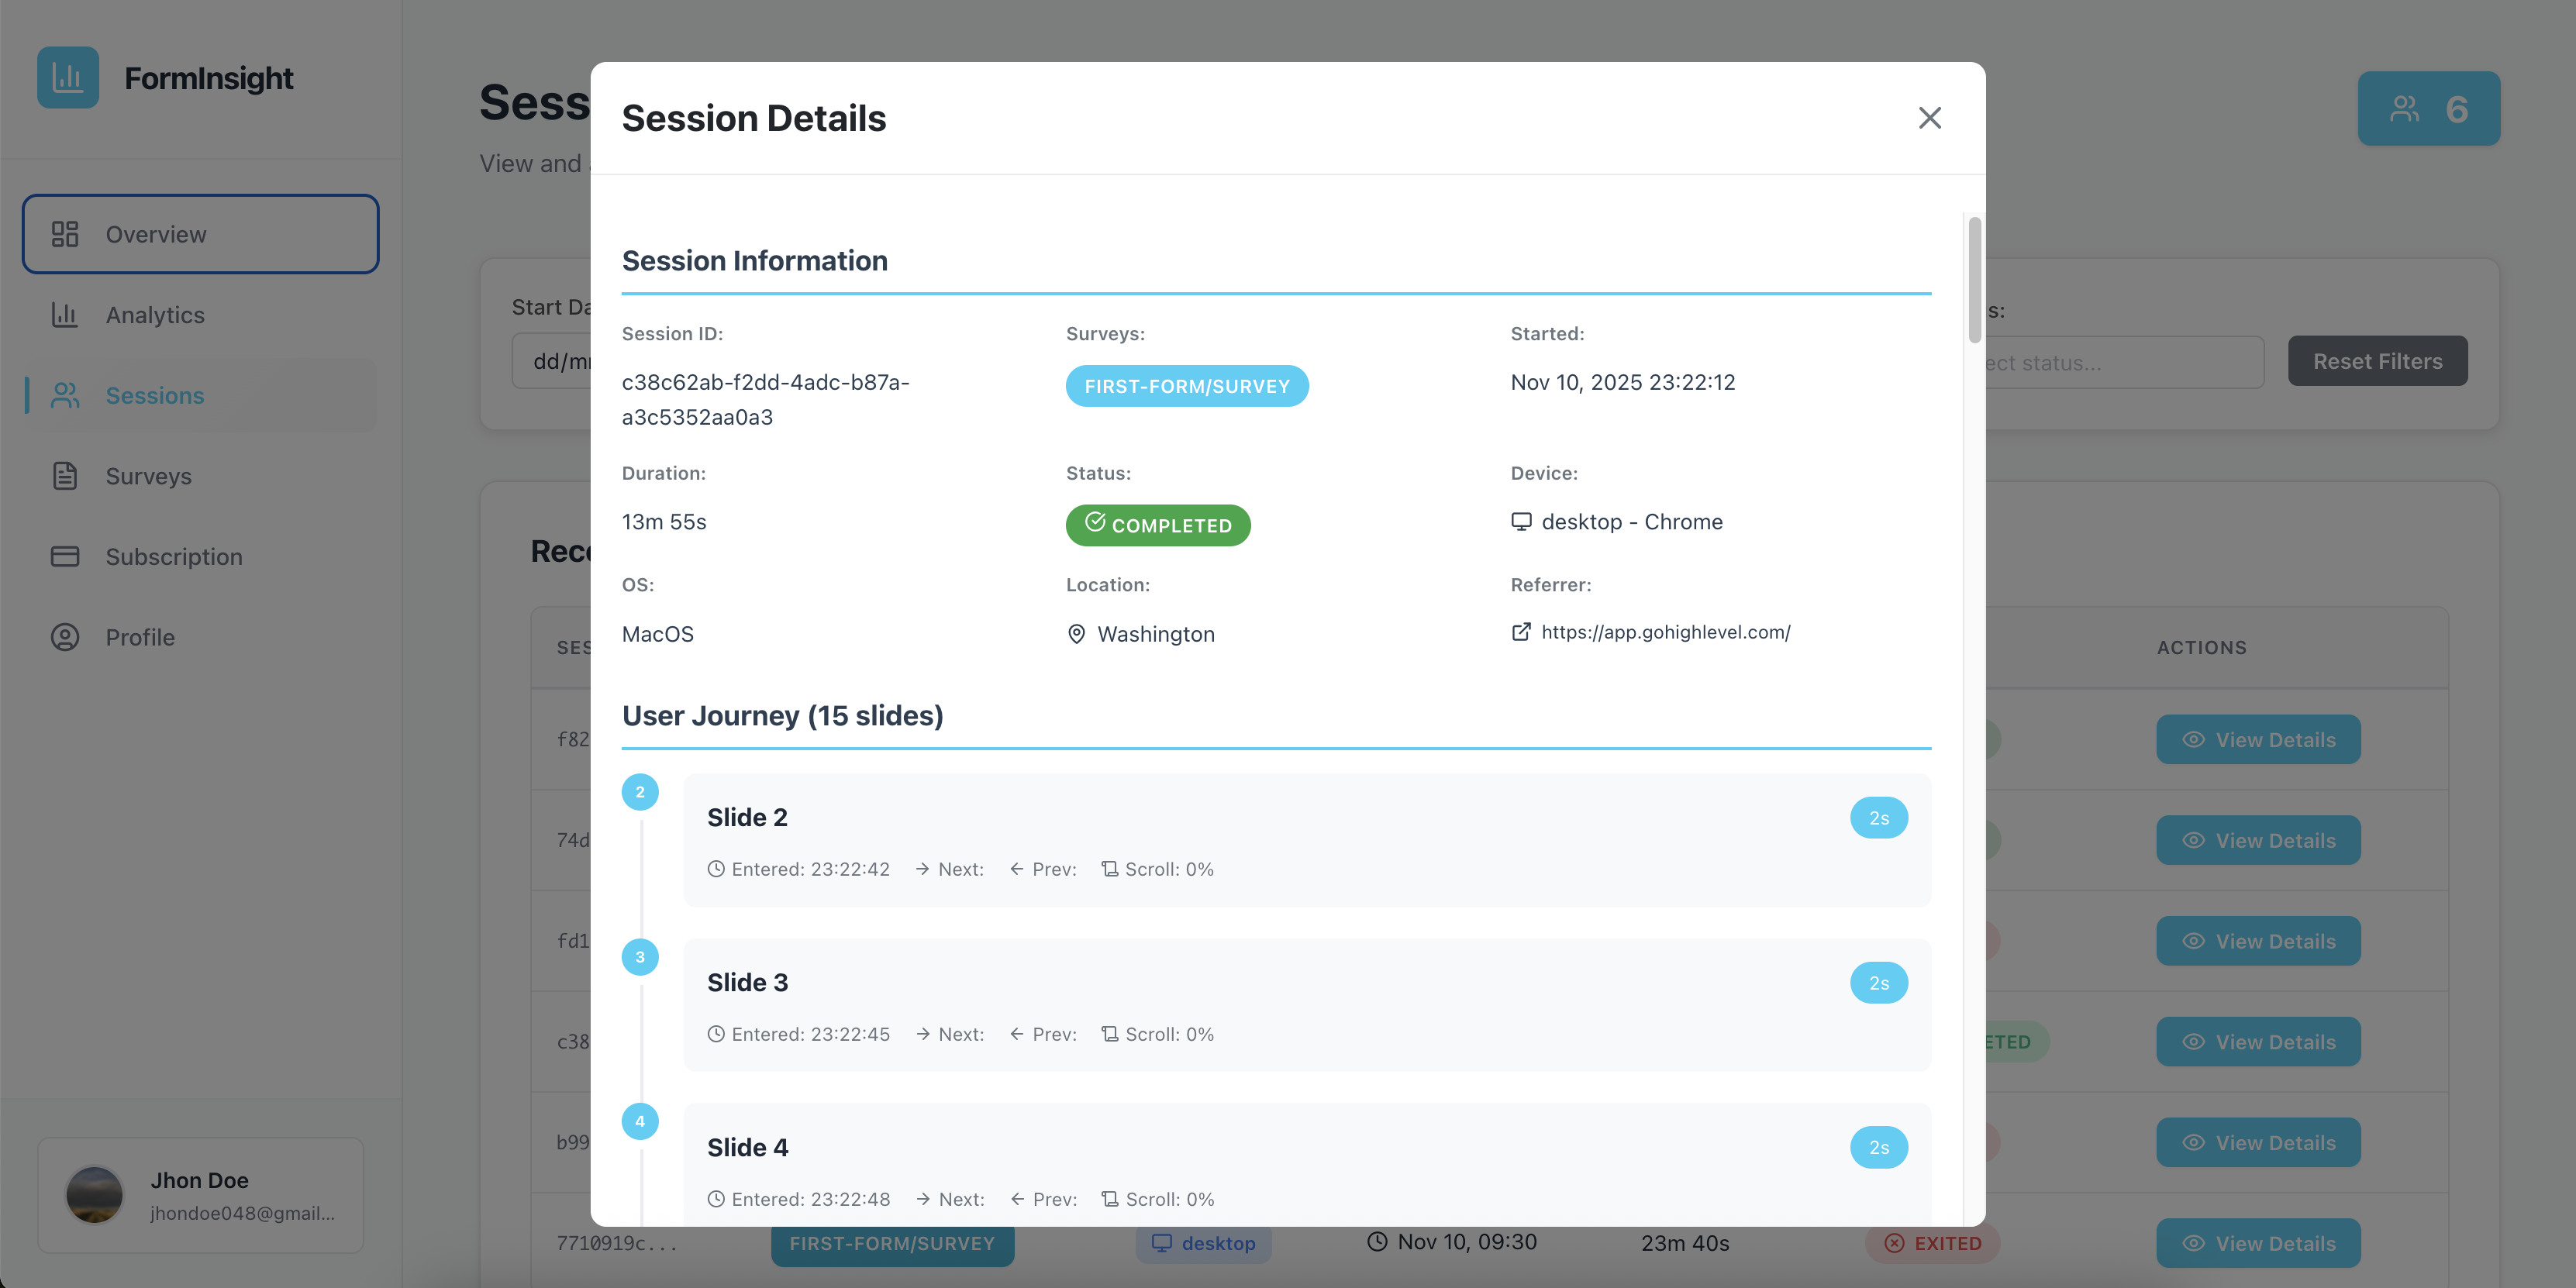Click the FormInsight logo icon
Screen dimensions: 2576x1288
(x=67, y=77)
